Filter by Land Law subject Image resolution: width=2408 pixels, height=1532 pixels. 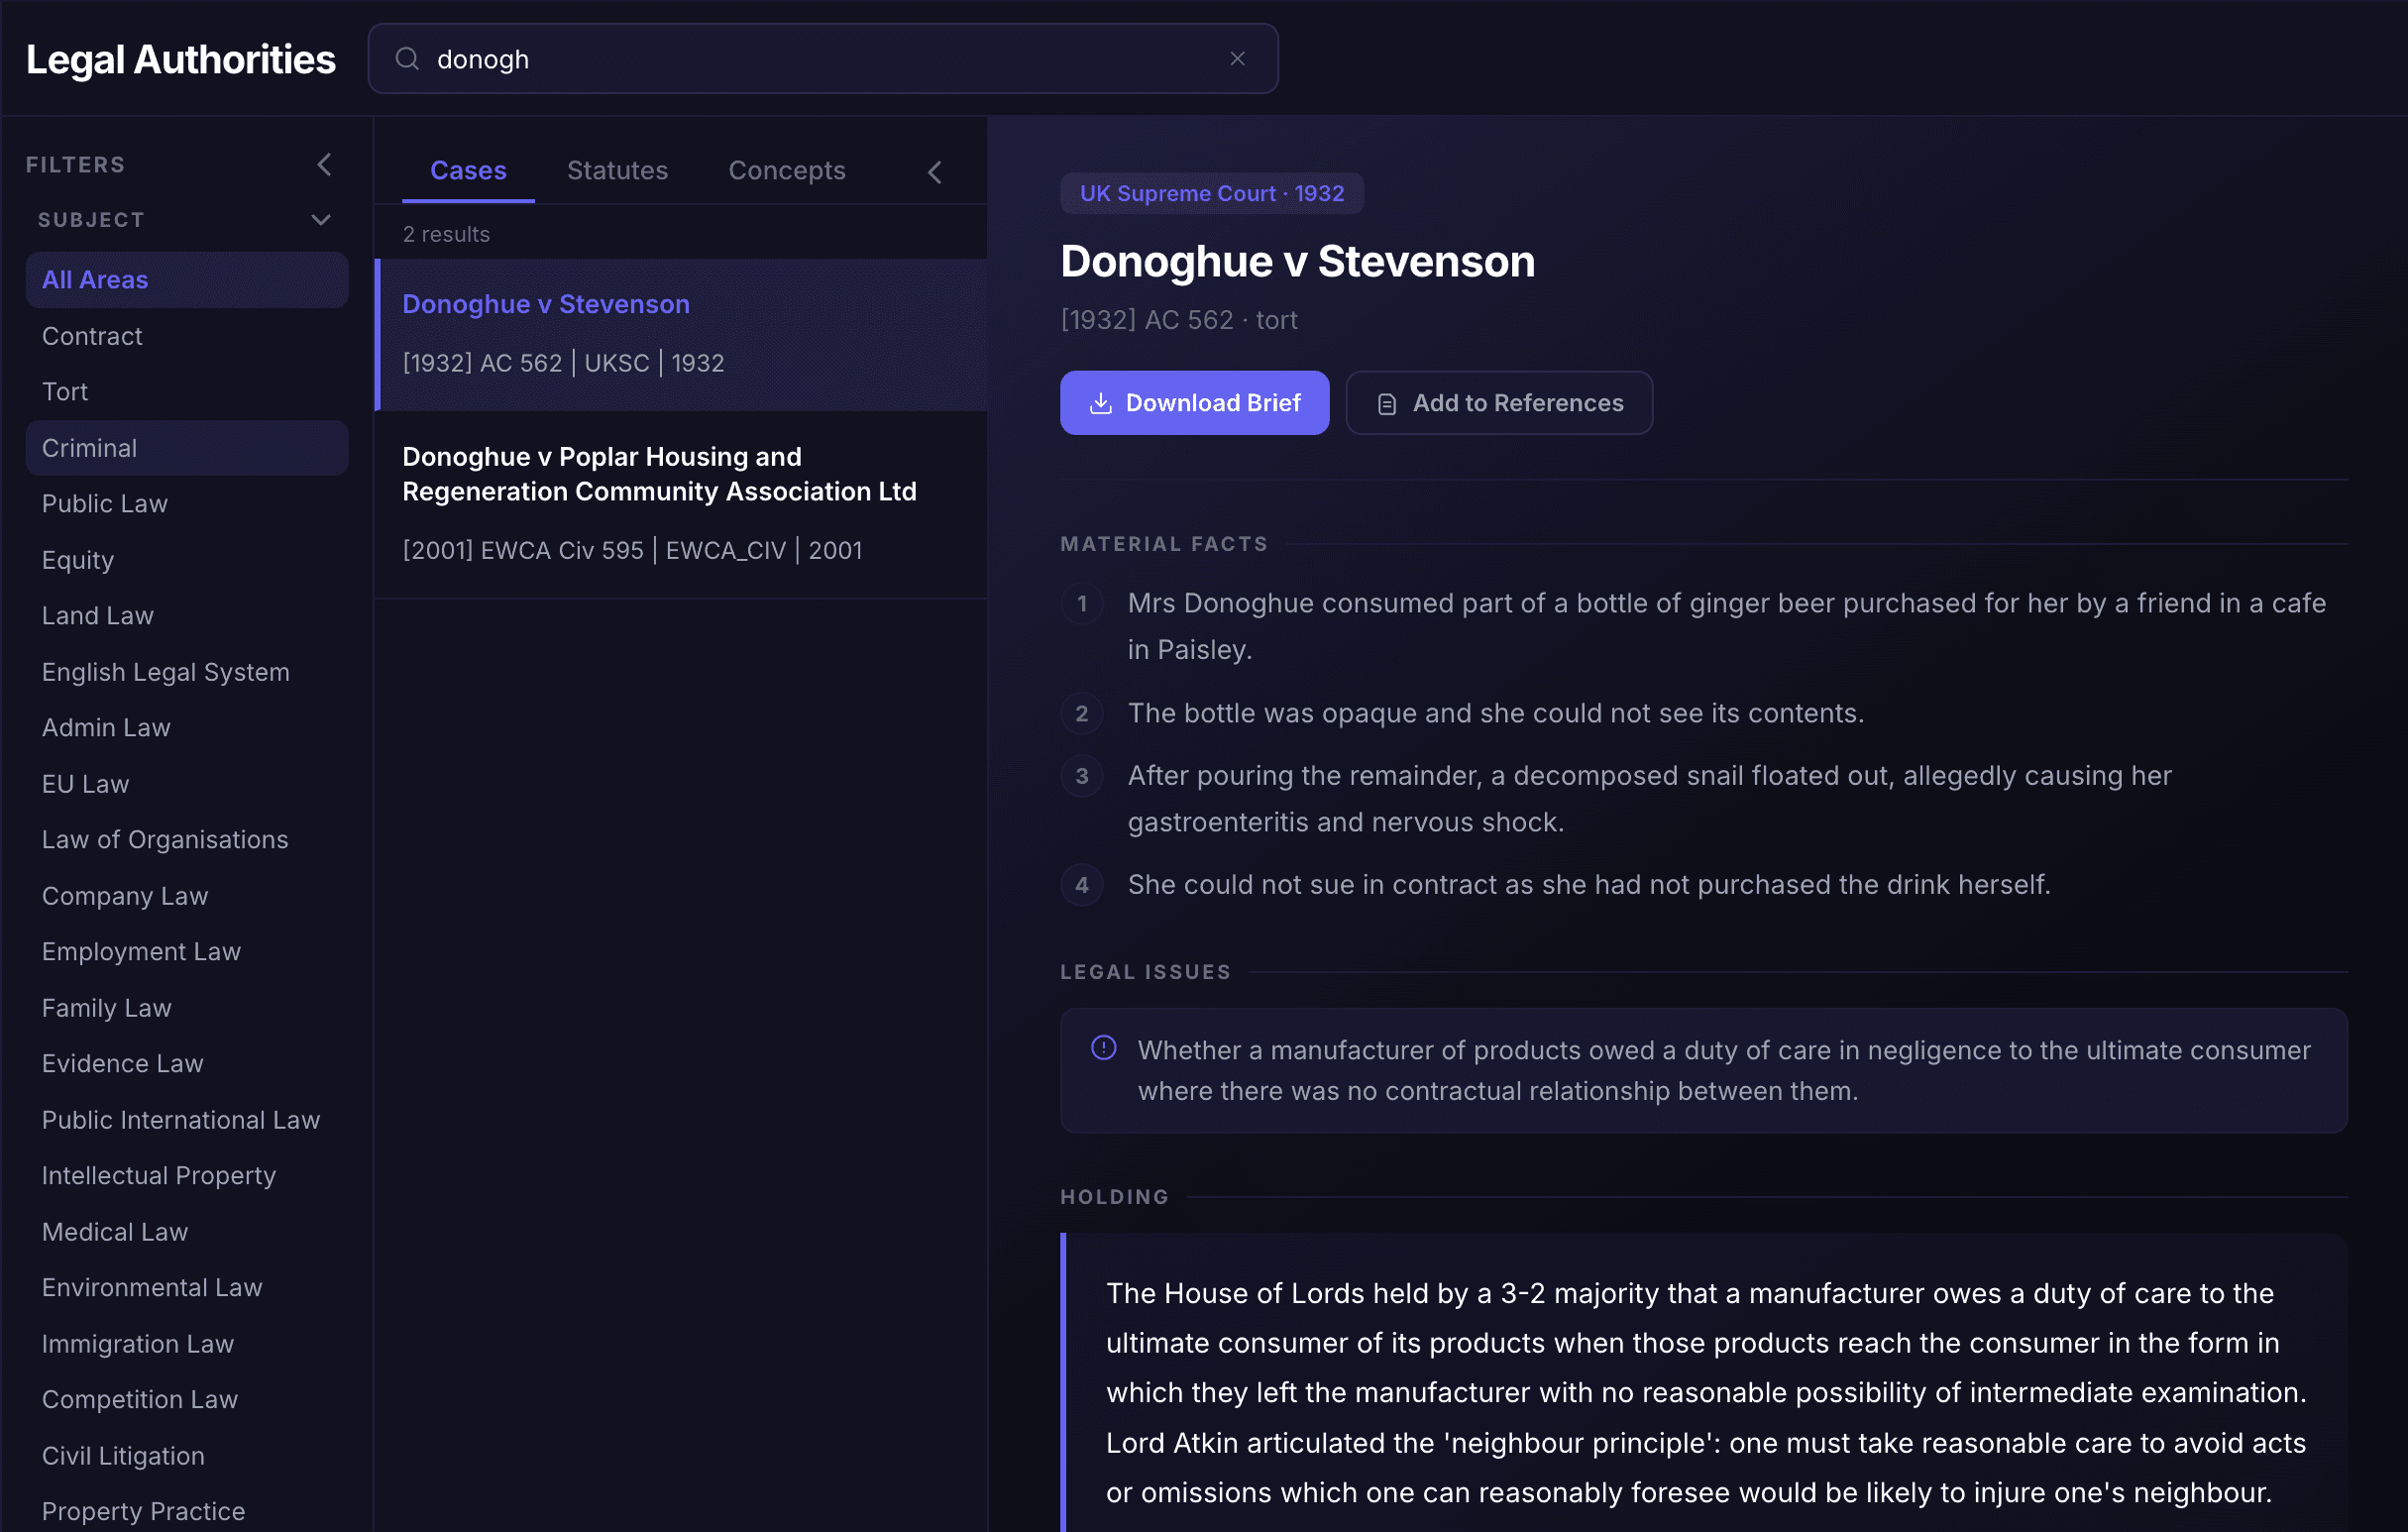pos(187,616)
